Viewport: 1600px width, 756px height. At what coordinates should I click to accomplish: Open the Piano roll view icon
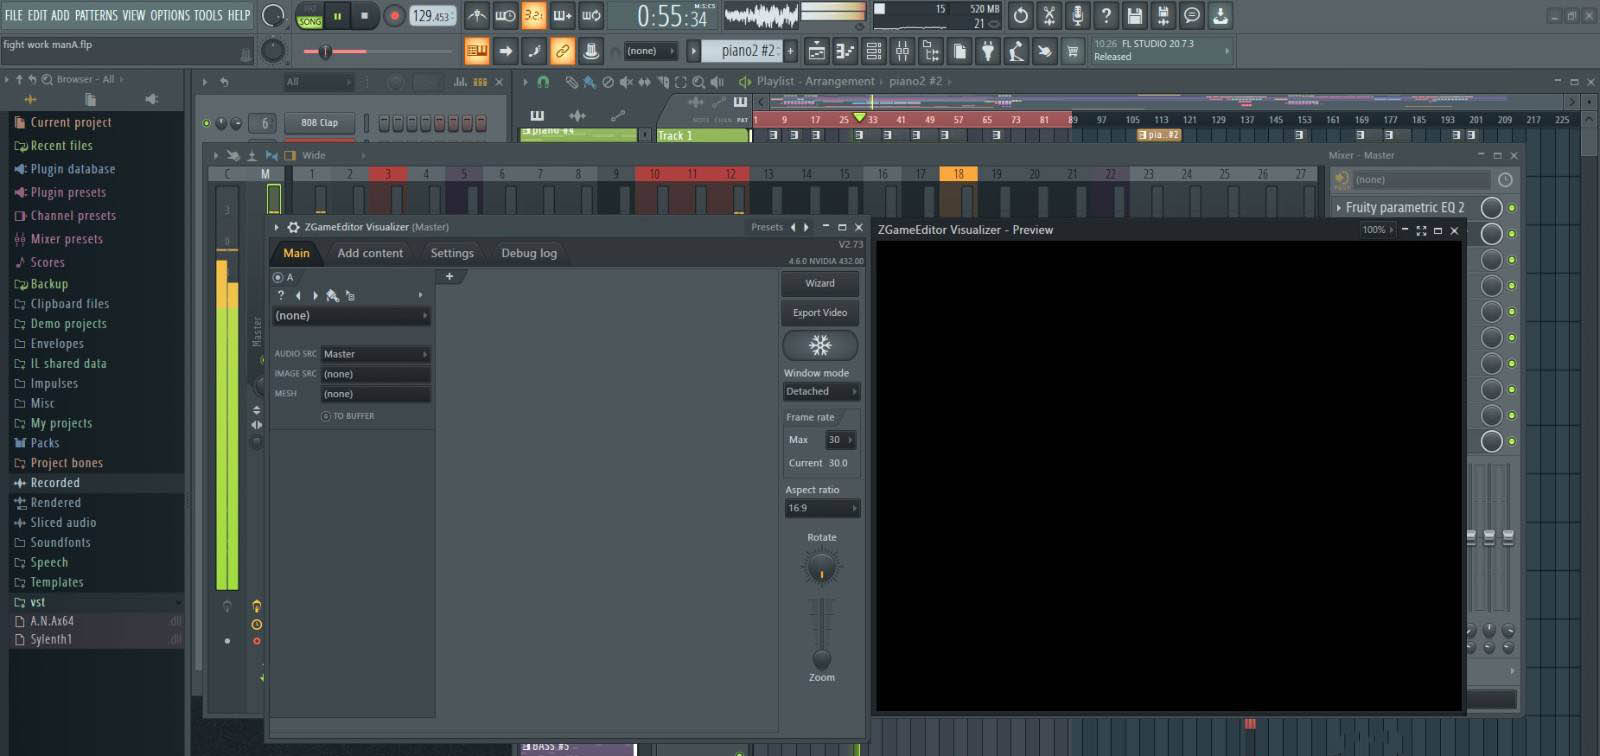click(x=845, y=51)
